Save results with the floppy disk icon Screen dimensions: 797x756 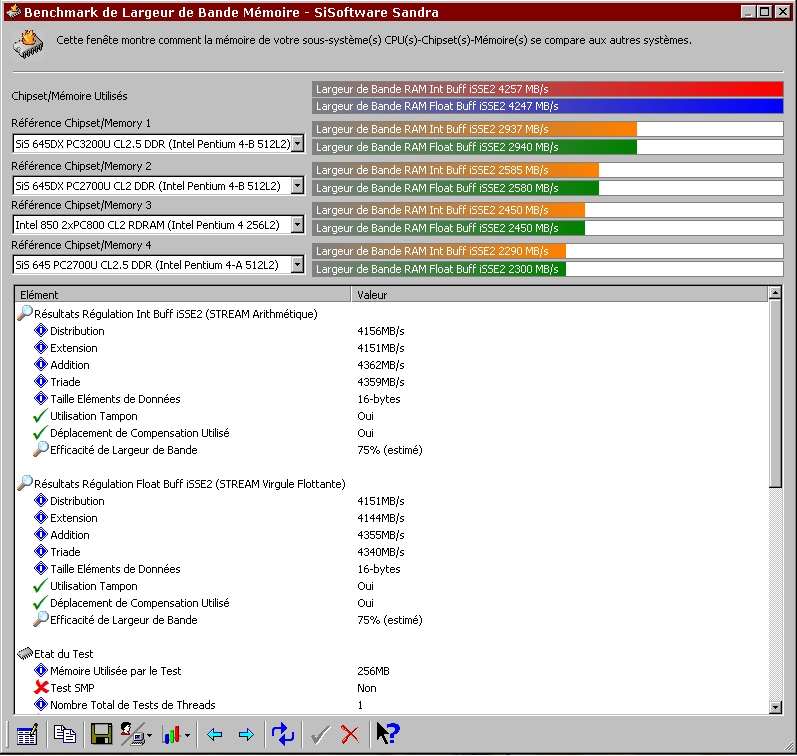click(x=101, y=735)
